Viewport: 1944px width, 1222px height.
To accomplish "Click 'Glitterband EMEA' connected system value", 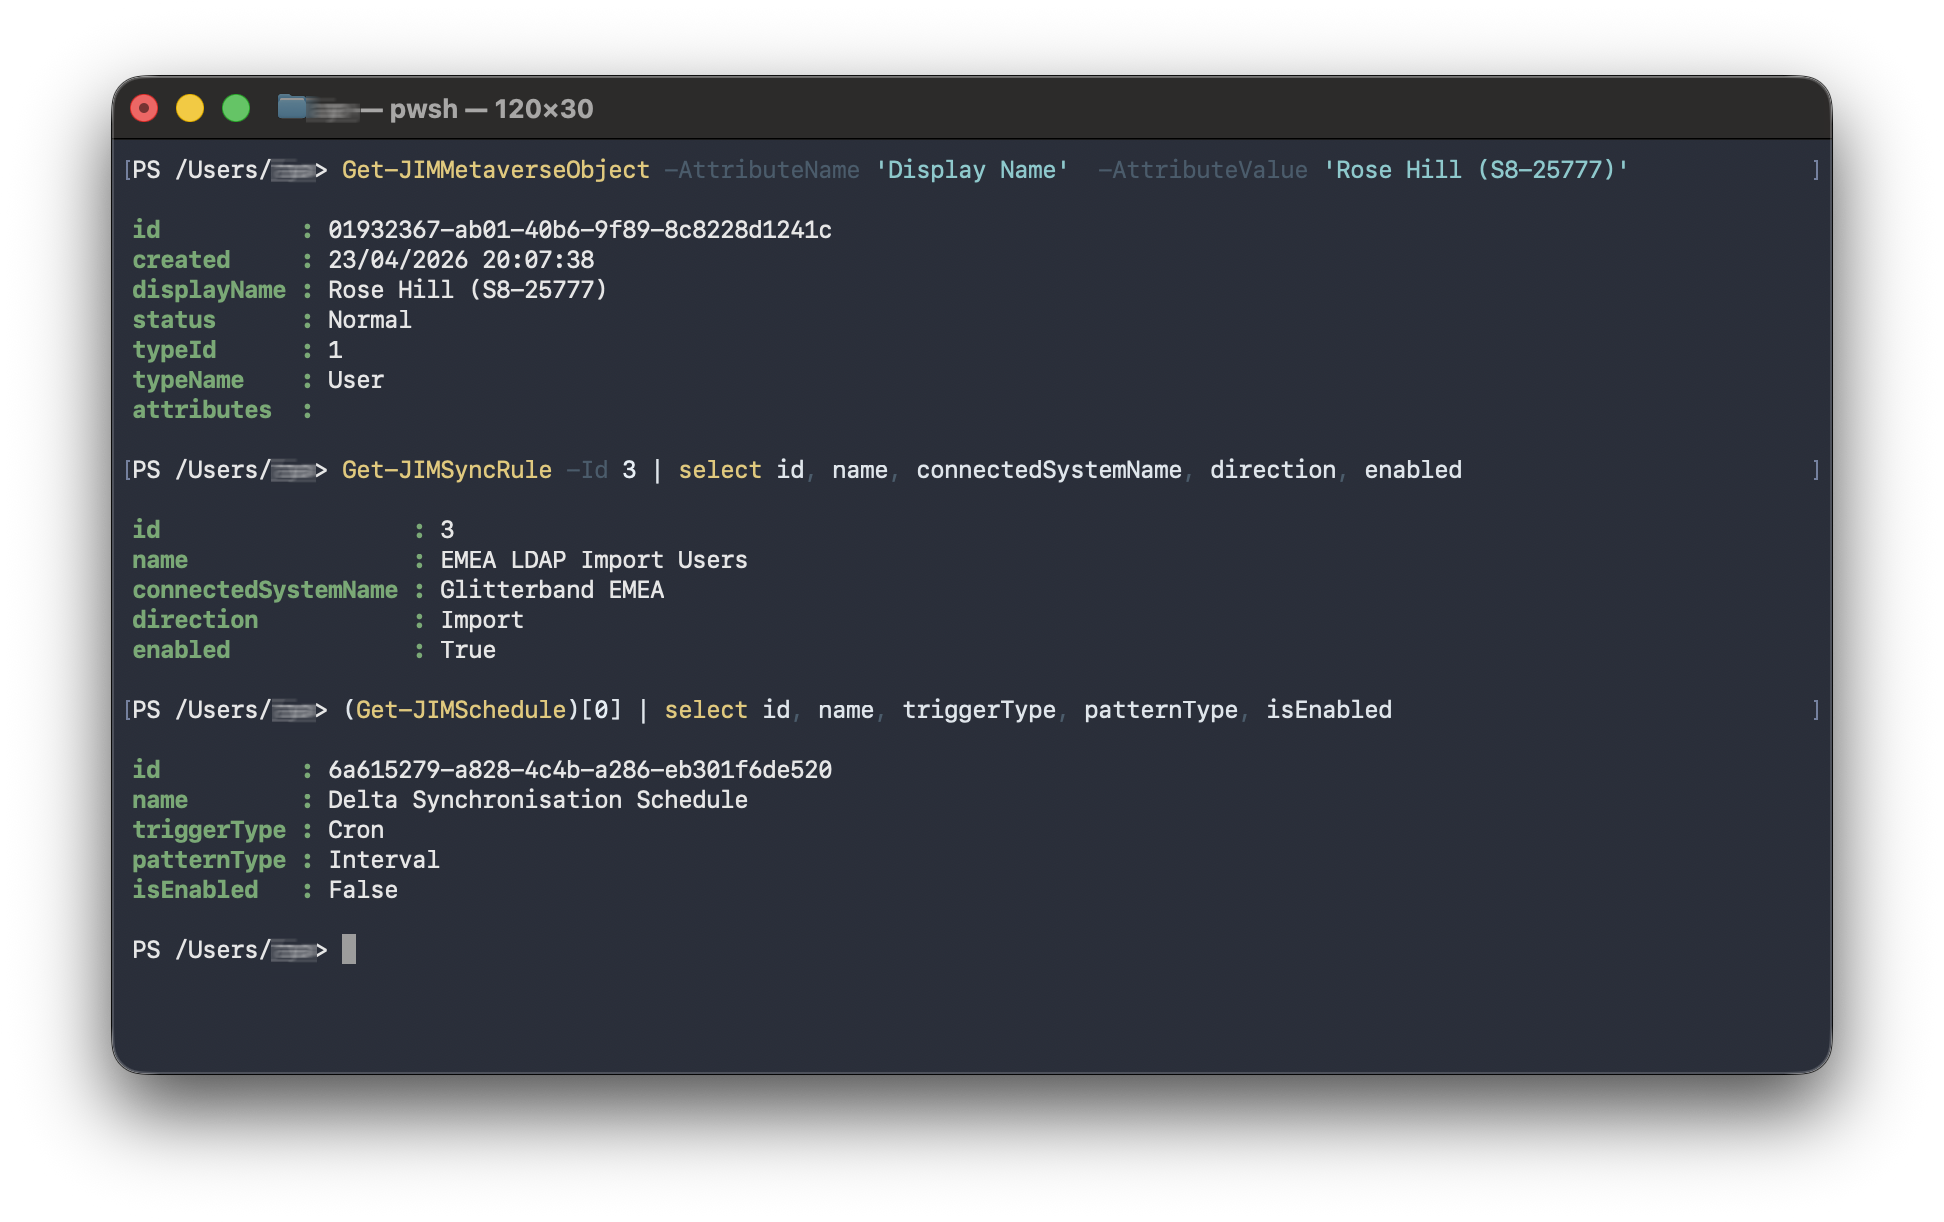I will point(551,590).
